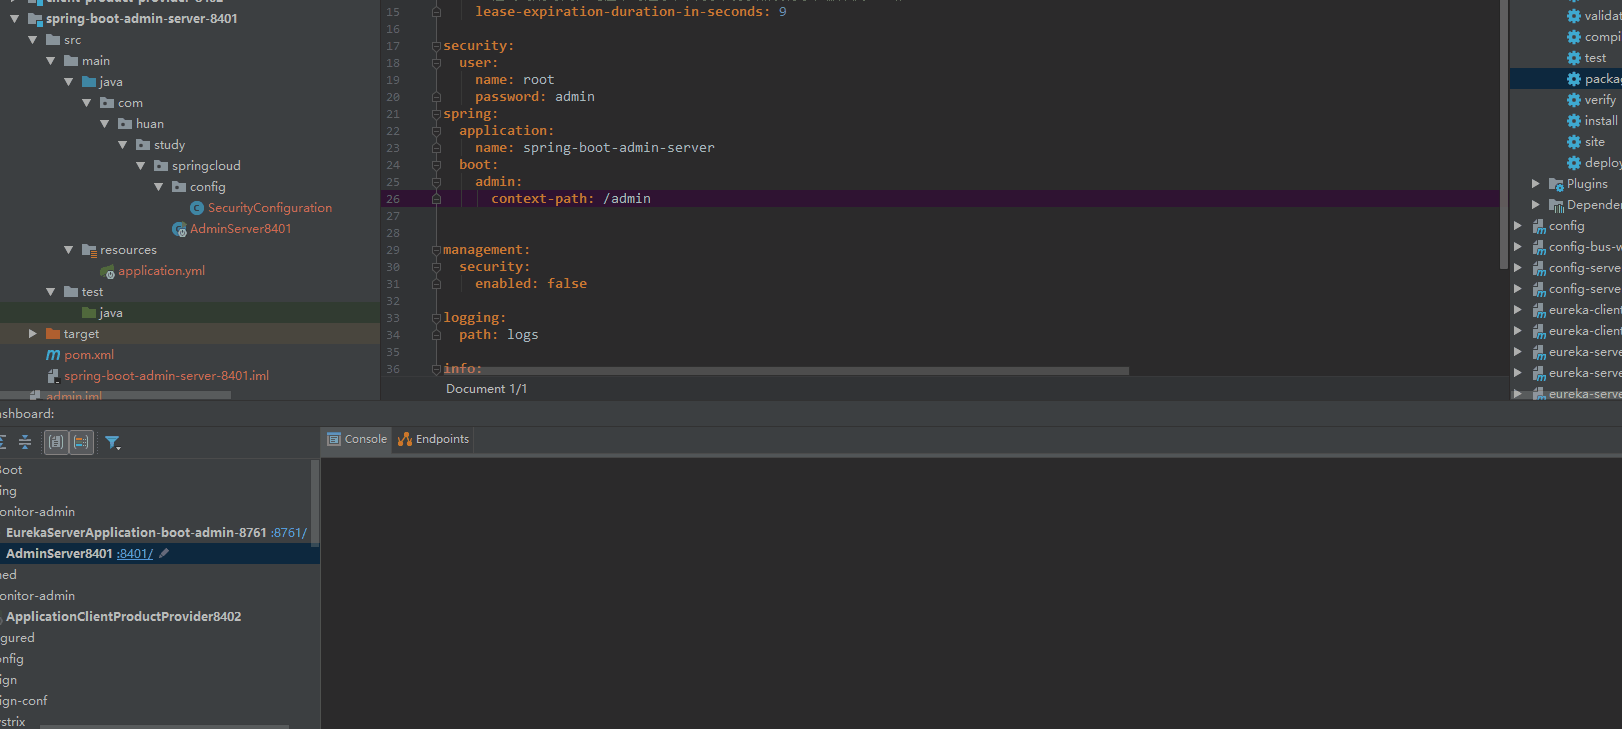Click the Maven Dependencies folder icon
Screen dimensions: 1622x729
(x=1556, y=205)
